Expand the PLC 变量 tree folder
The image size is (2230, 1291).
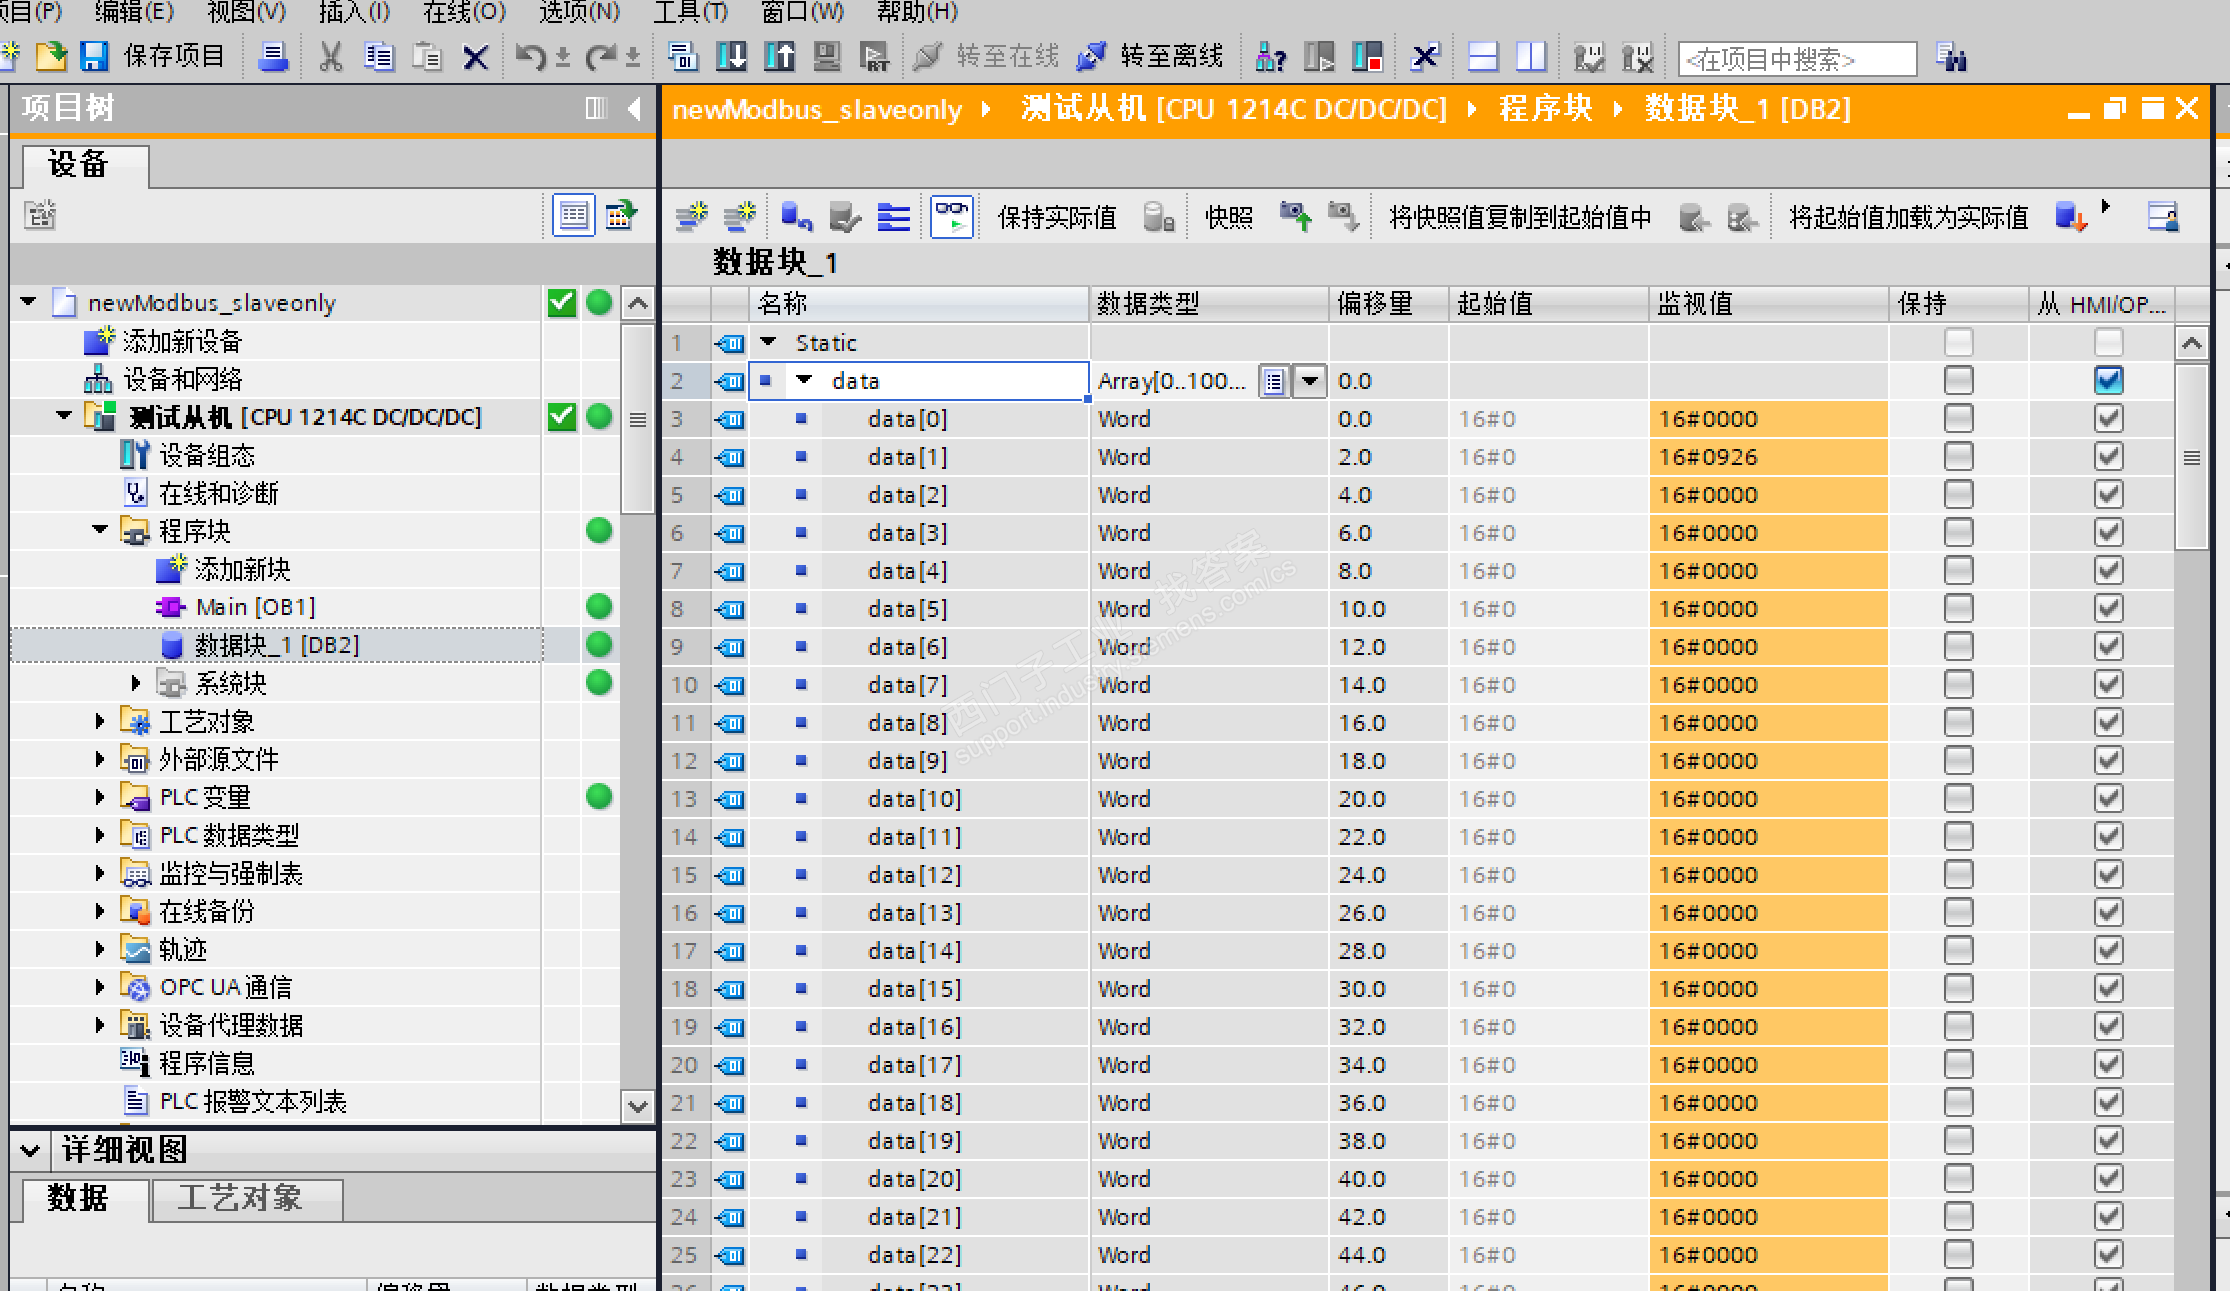pyautogui.click(x=99, y=797)
